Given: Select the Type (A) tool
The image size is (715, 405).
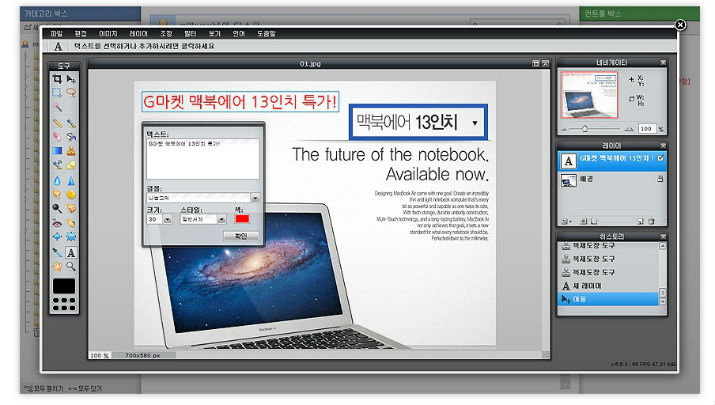Looking at the screenshot, I should (71, 252).
